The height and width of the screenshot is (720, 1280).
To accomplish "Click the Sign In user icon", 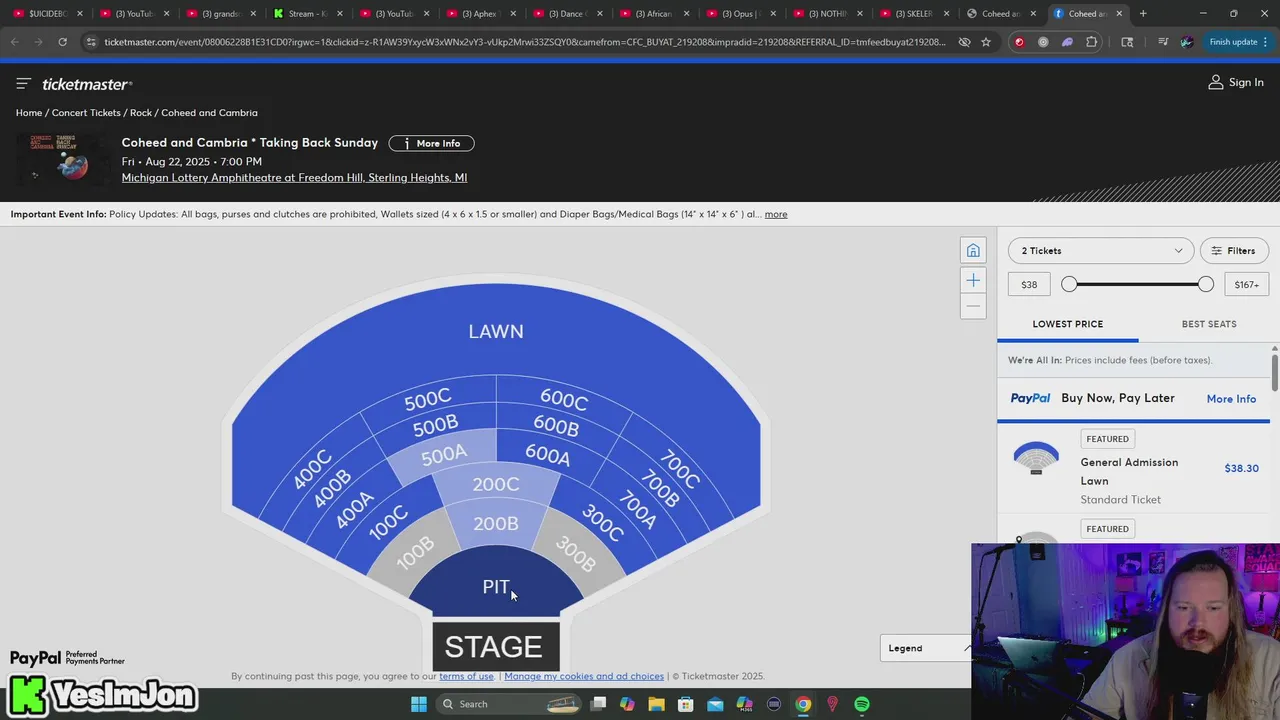I will pos(1215,82).
